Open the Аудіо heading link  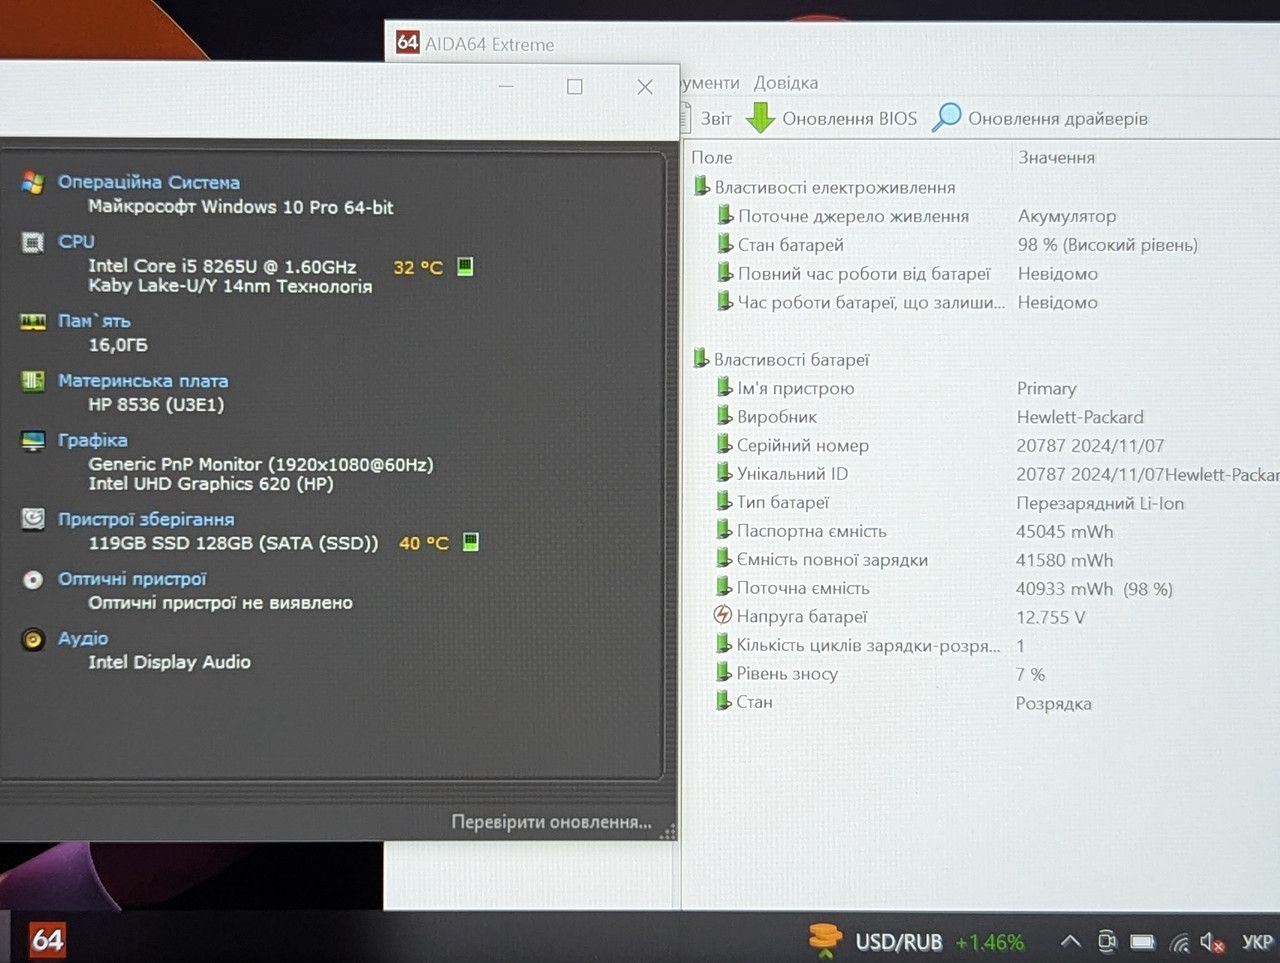pos(83,638)
